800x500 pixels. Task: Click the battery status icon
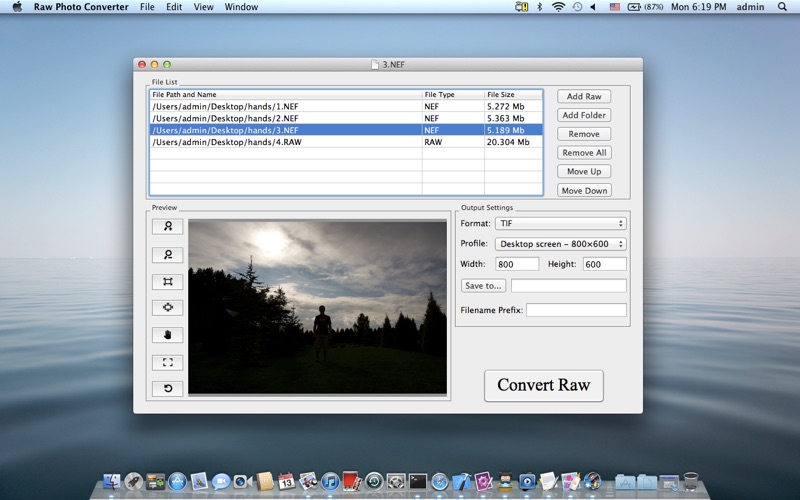coord(634,7)
